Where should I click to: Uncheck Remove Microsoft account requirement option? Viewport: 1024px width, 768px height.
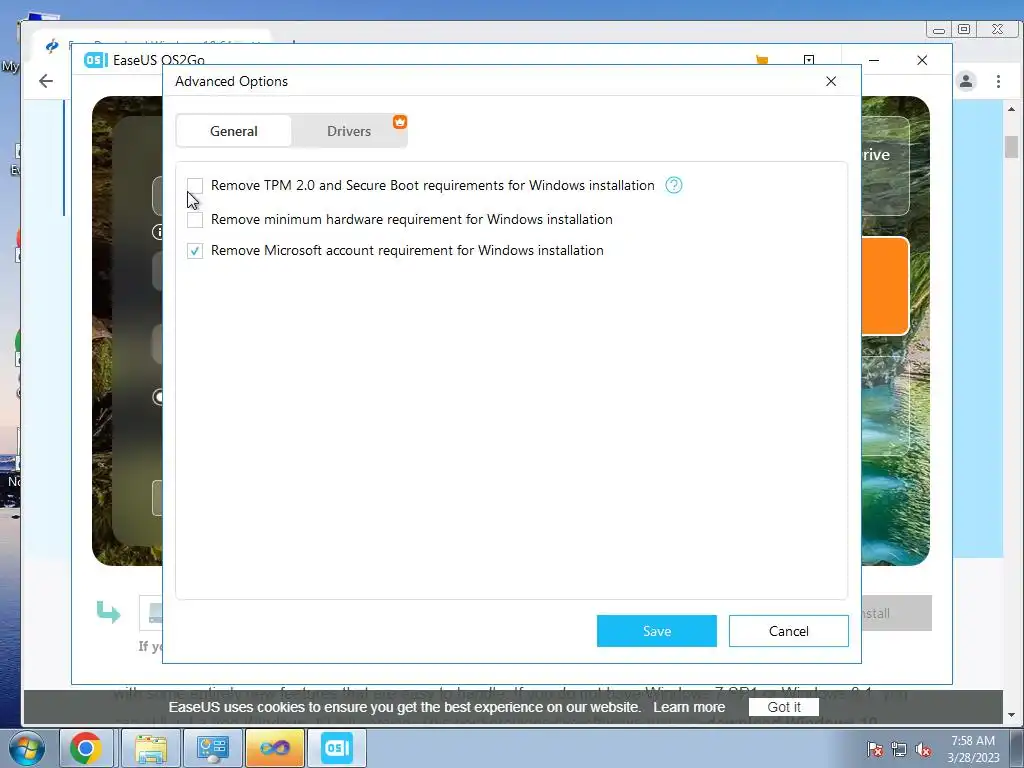point(195,251)
